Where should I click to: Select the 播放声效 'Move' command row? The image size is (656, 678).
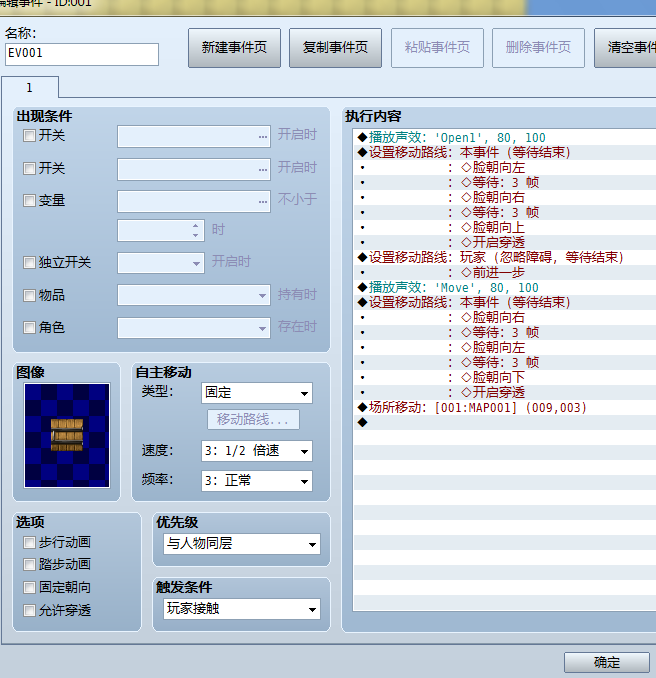click(x=505, y=288)
